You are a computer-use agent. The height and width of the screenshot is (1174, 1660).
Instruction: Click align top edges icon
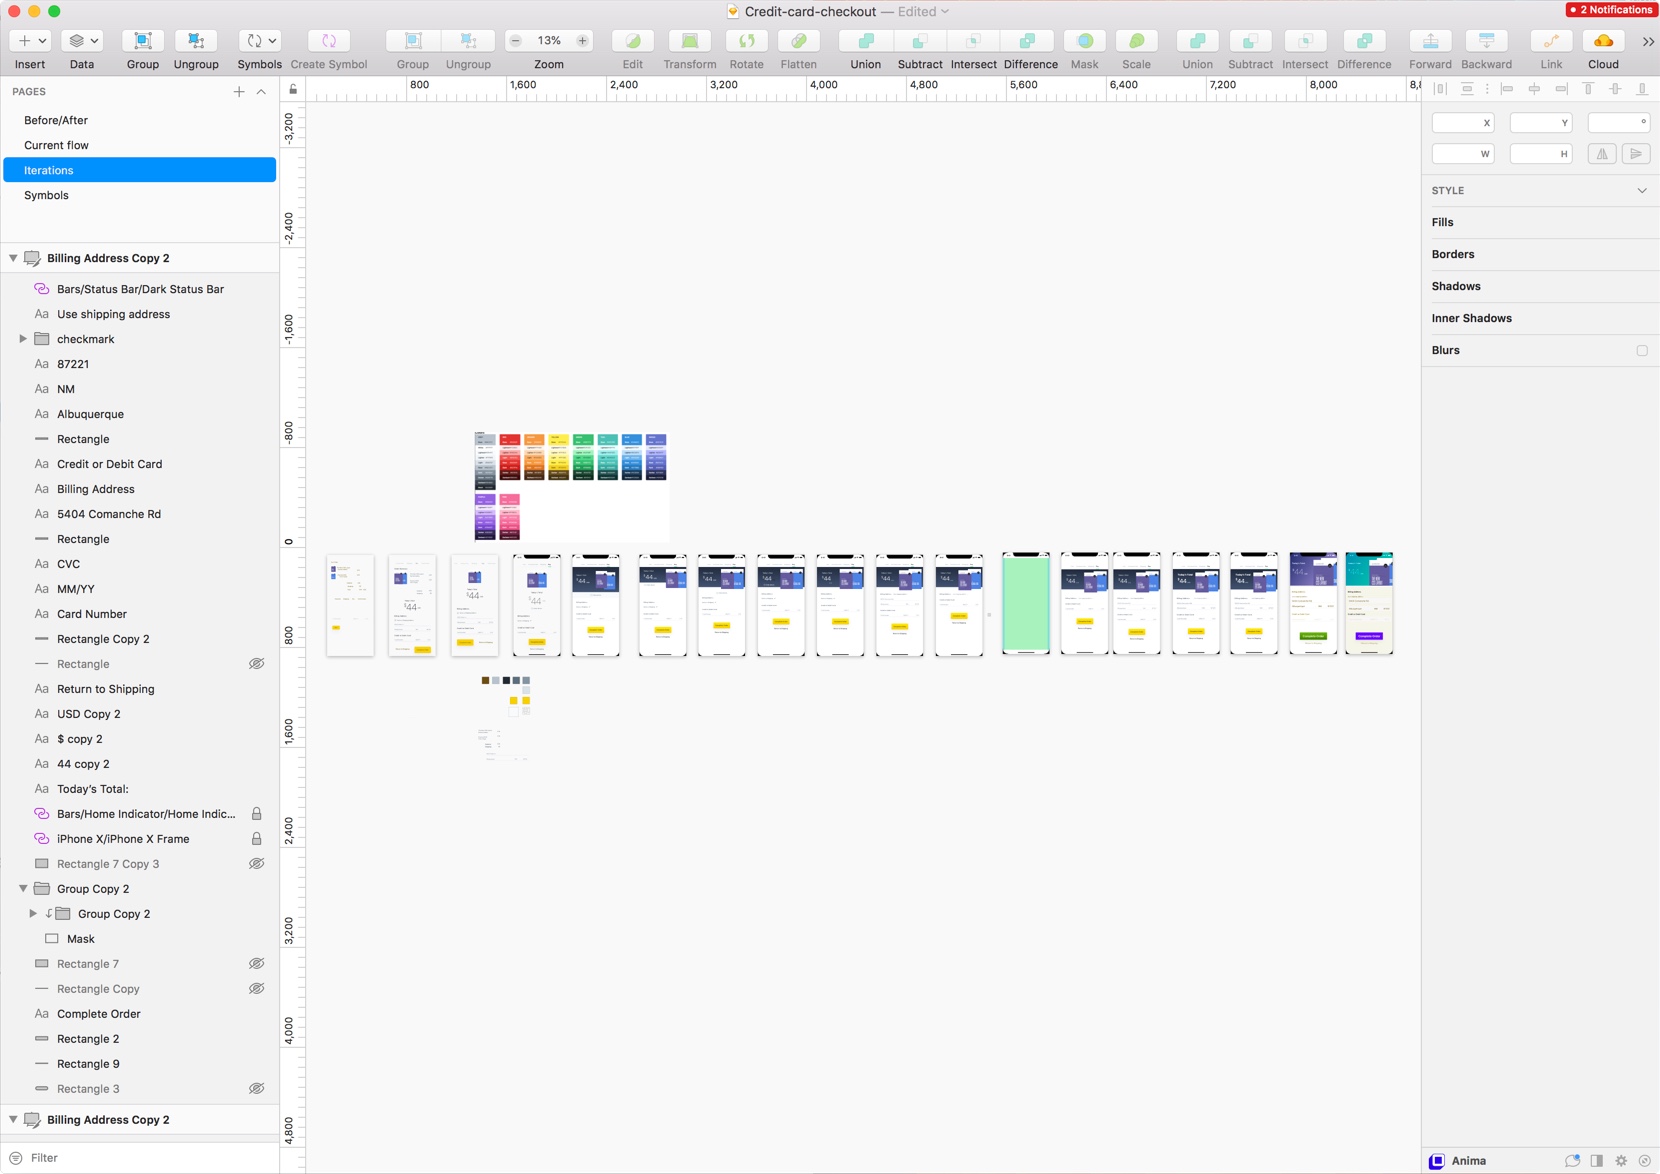(1588, 89)
